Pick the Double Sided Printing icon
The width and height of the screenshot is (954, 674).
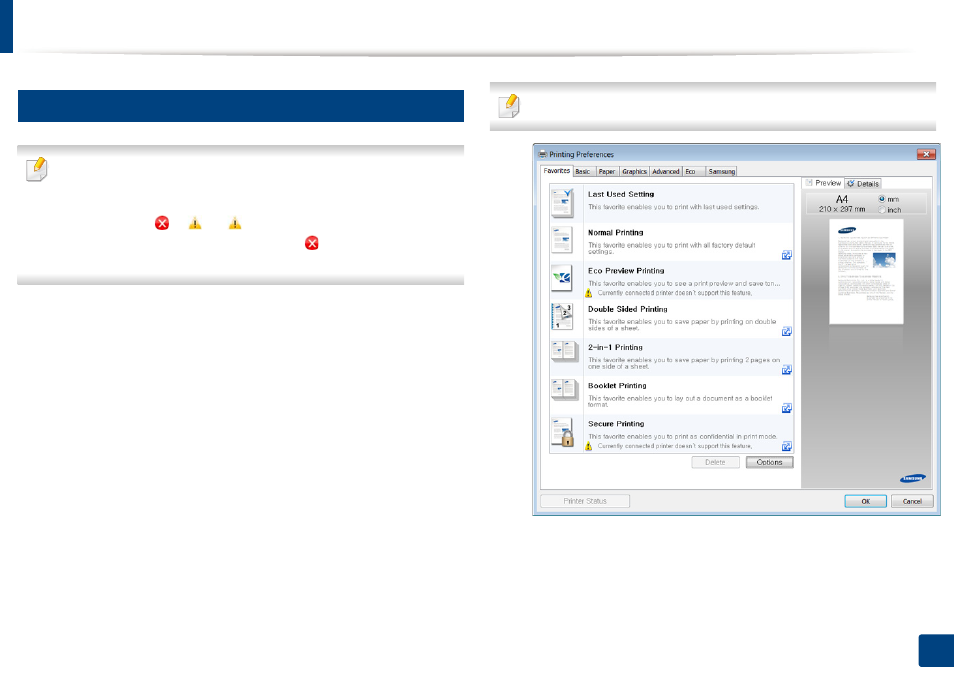pos(562,316)
